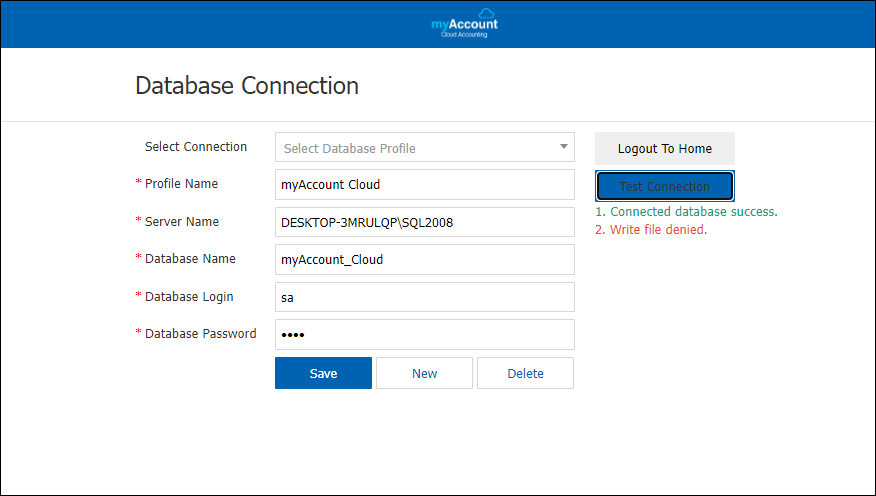Click the Logout To Home button
This screenshot has width=876, height=496.
point(665,149)
